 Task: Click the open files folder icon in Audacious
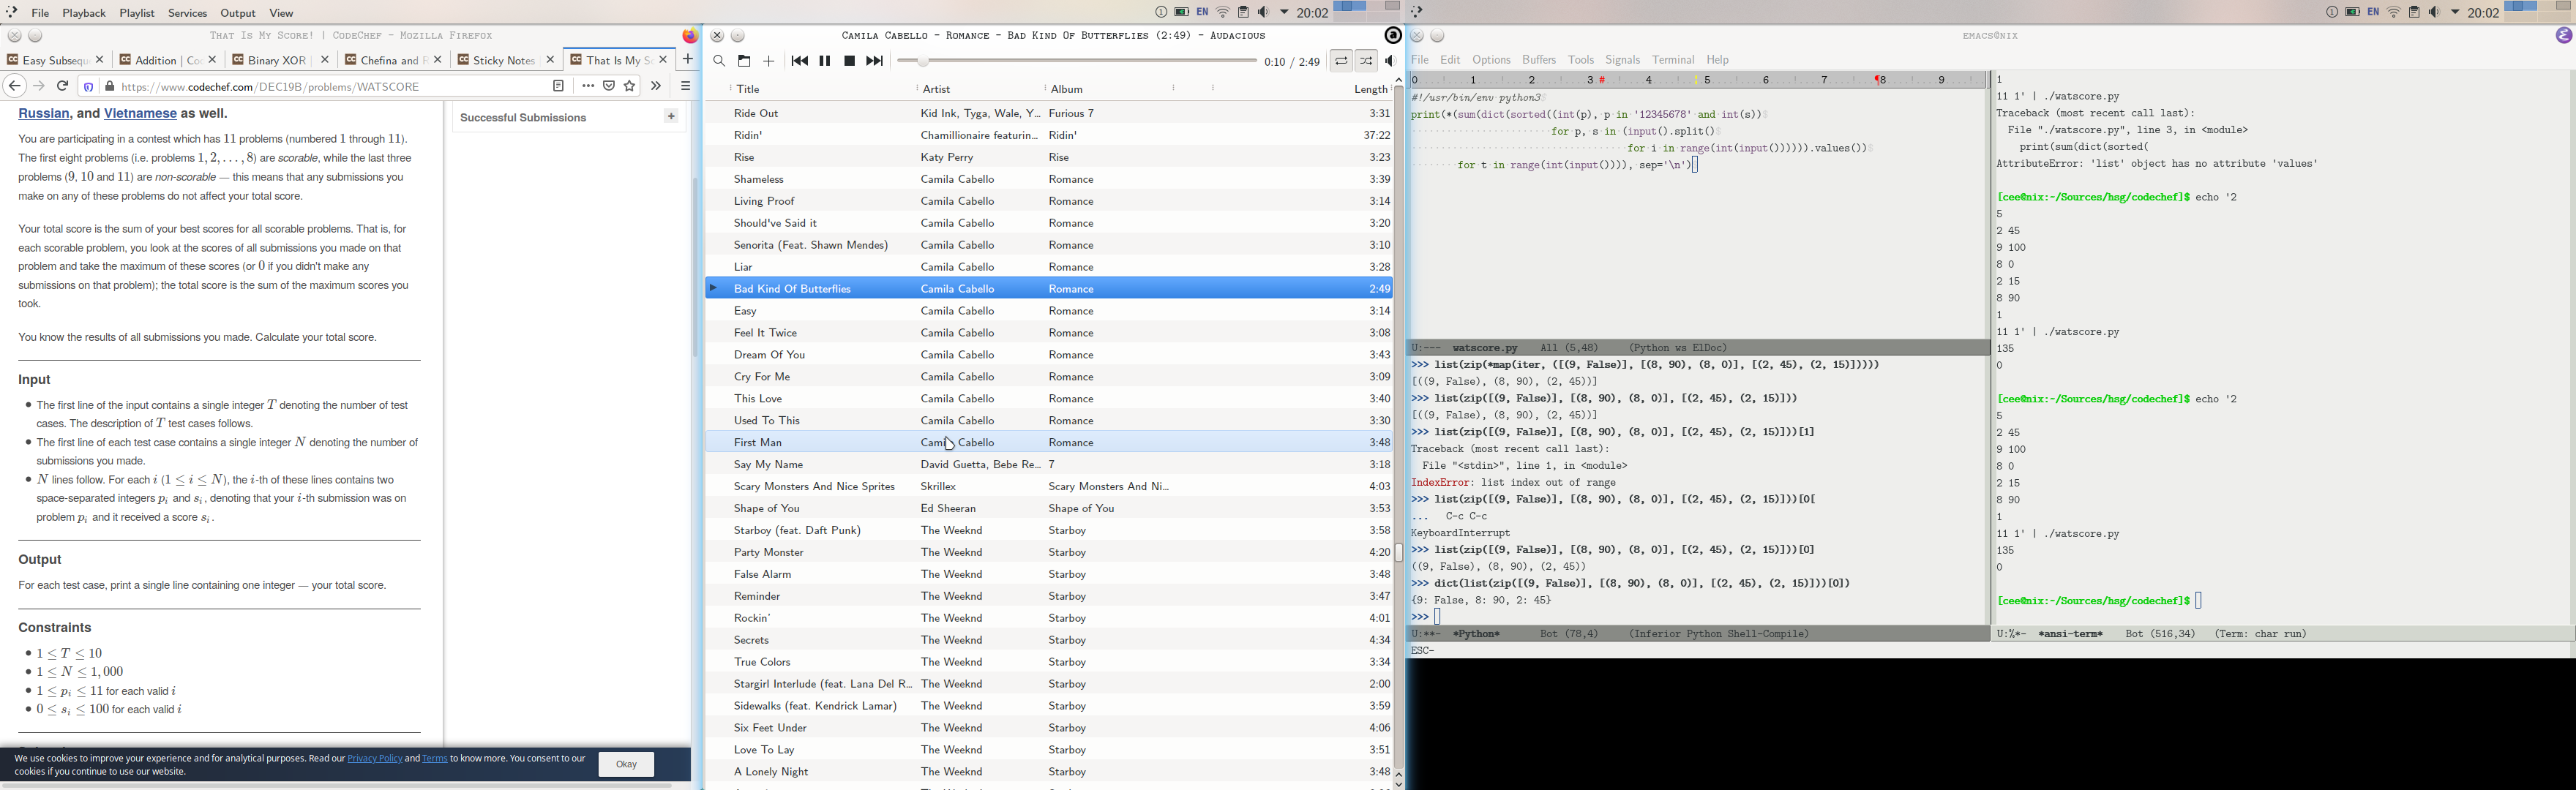click(x=744, y=62)
